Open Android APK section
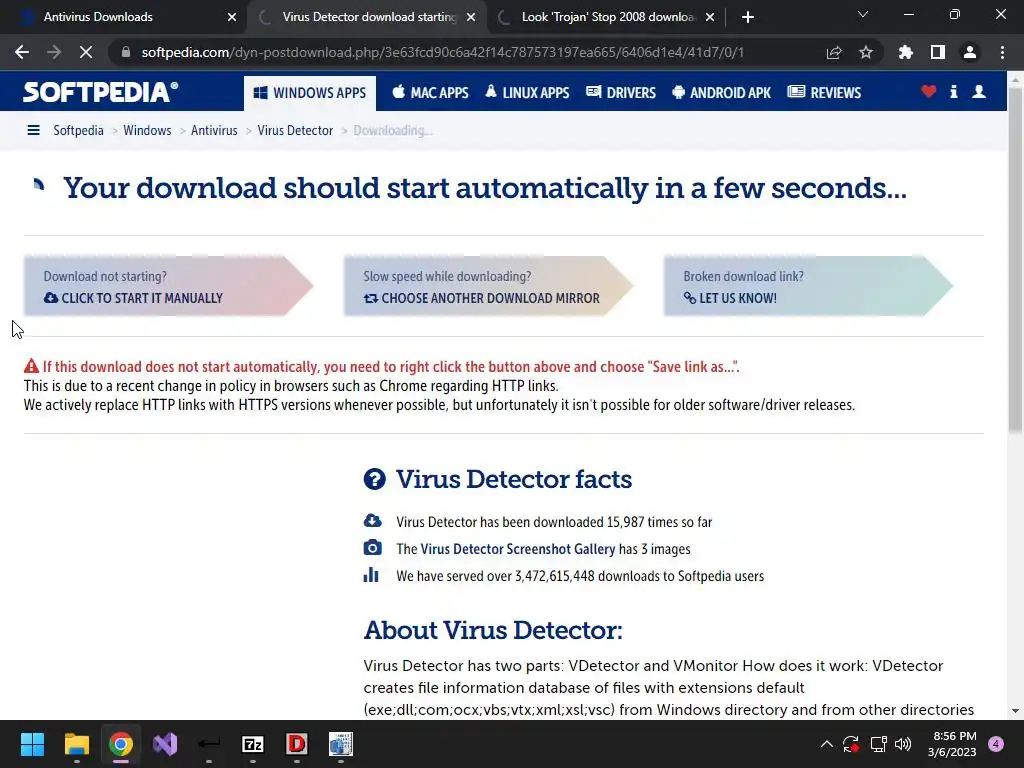 (721, 93)
